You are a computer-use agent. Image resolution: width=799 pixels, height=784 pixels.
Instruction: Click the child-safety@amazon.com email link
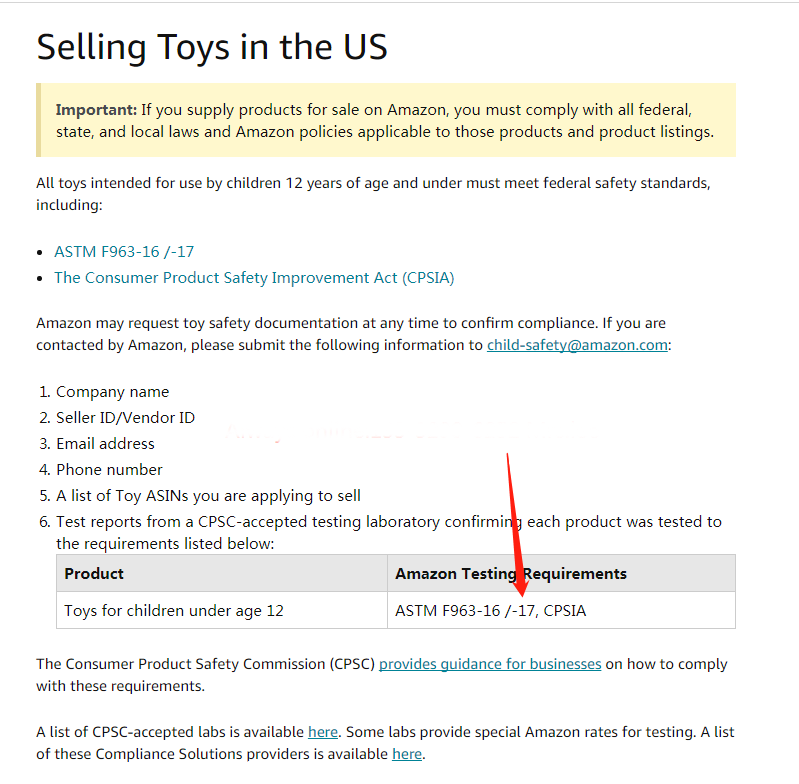click(x=577, y=345)
